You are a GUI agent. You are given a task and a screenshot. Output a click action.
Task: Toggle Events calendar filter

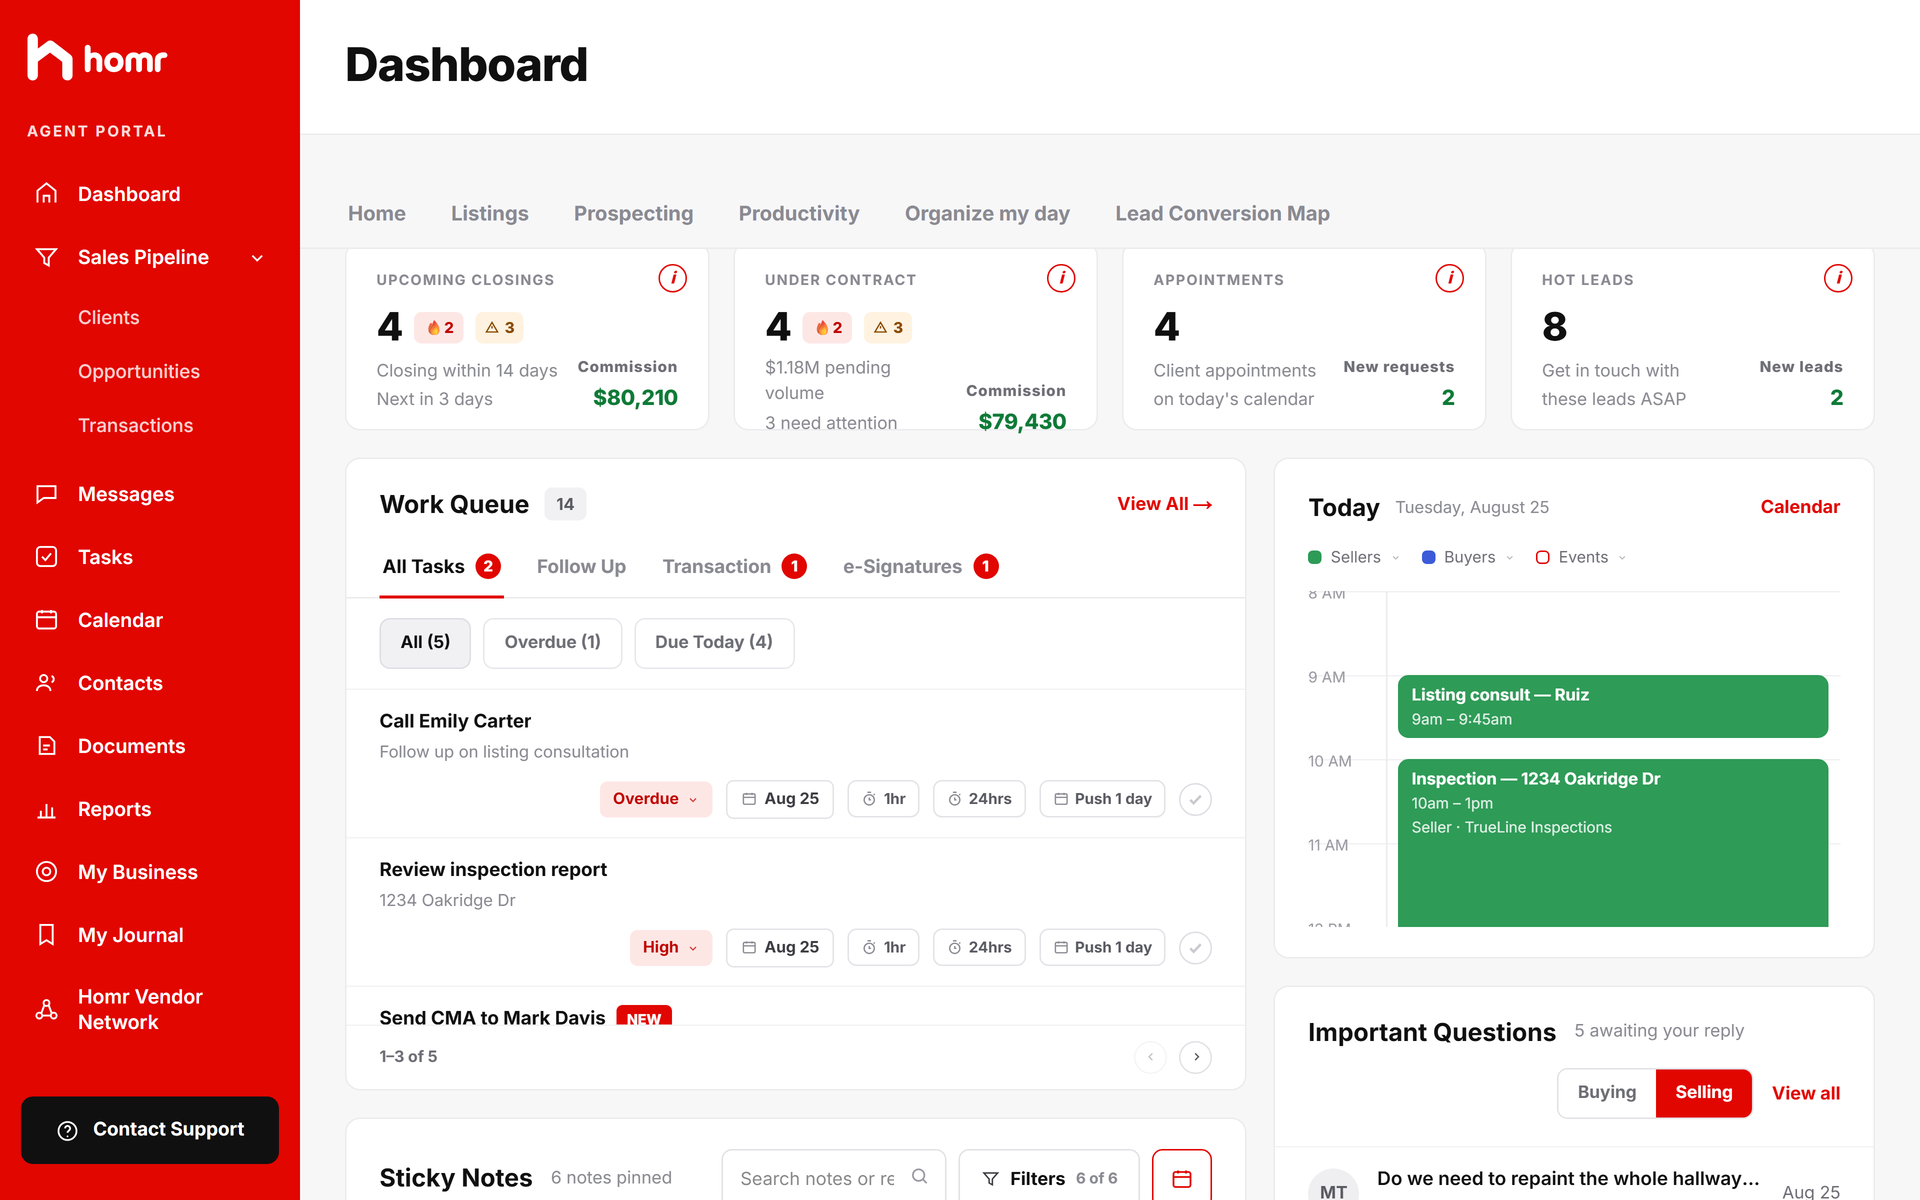pos(1581,557)
